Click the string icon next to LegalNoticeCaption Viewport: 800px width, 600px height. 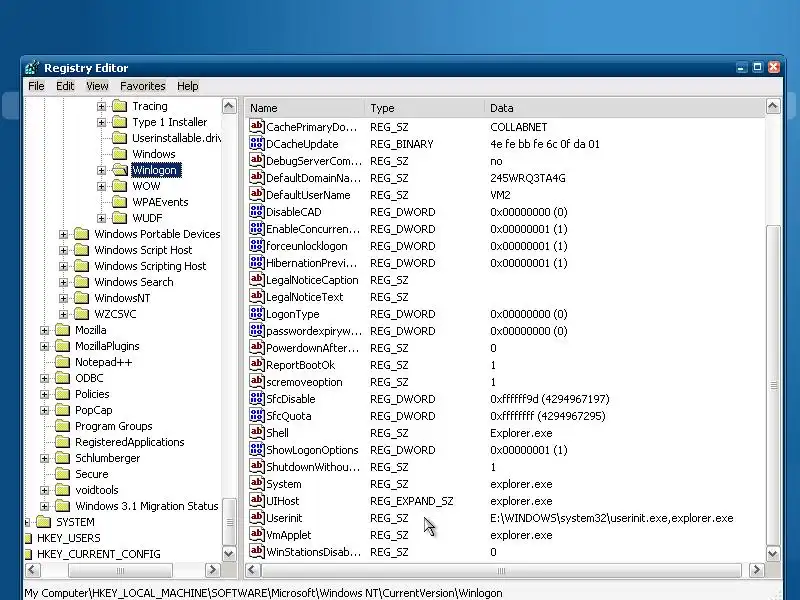(x=257, y=279)
